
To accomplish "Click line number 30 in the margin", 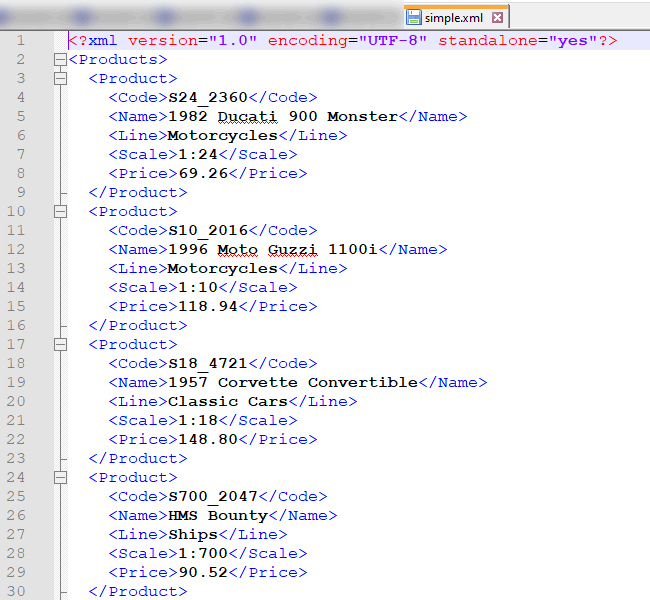I will tap(17, 592).
